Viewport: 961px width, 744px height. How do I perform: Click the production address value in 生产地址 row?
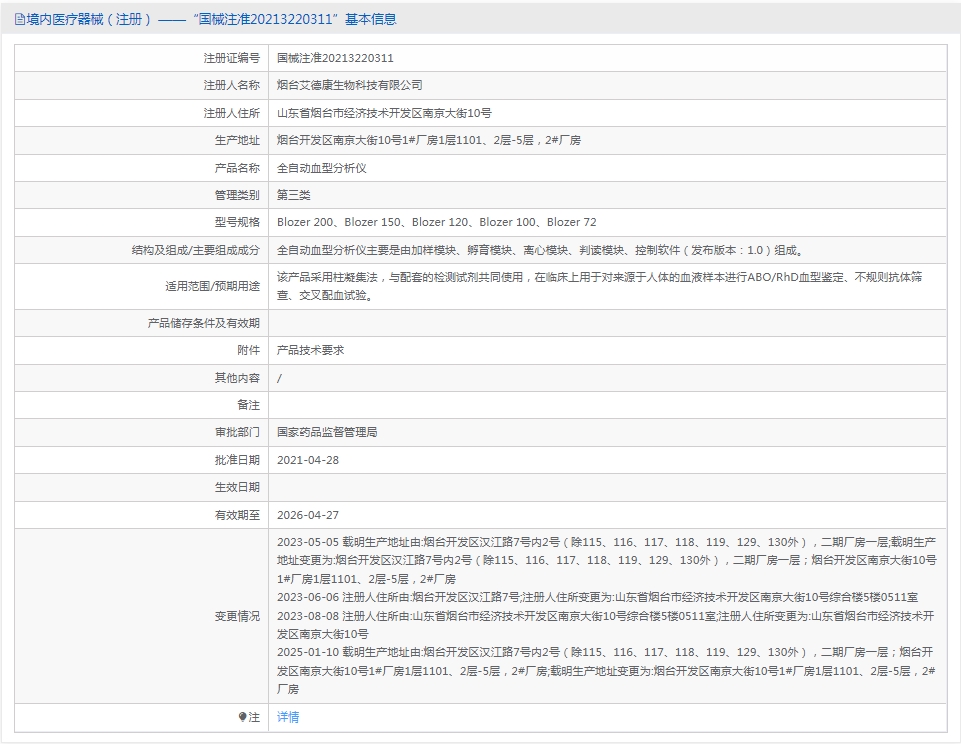click(428, 141)
